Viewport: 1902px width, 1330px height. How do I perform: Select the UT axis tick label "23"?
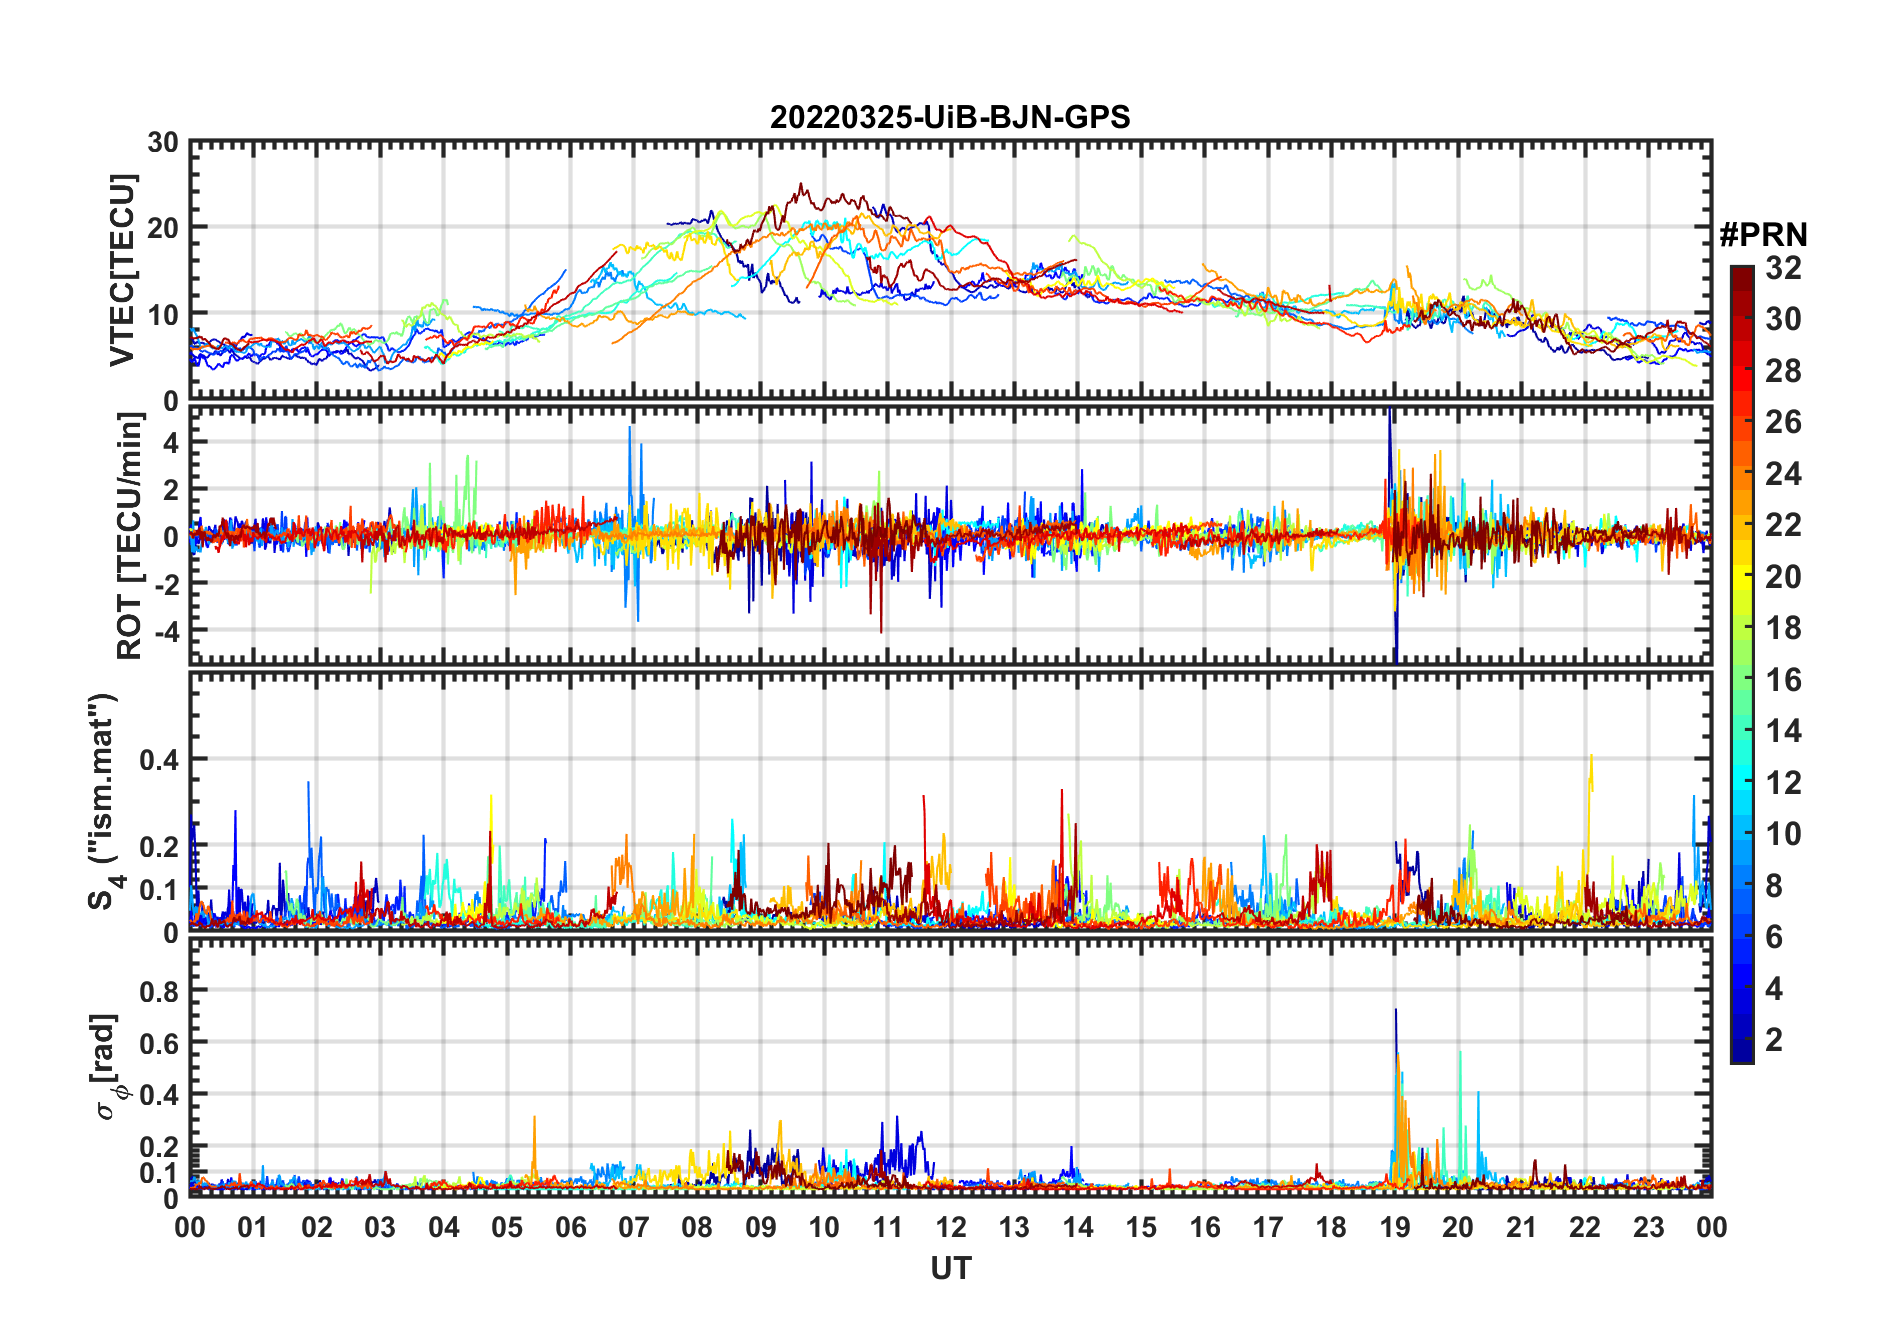point(1649,1227)
